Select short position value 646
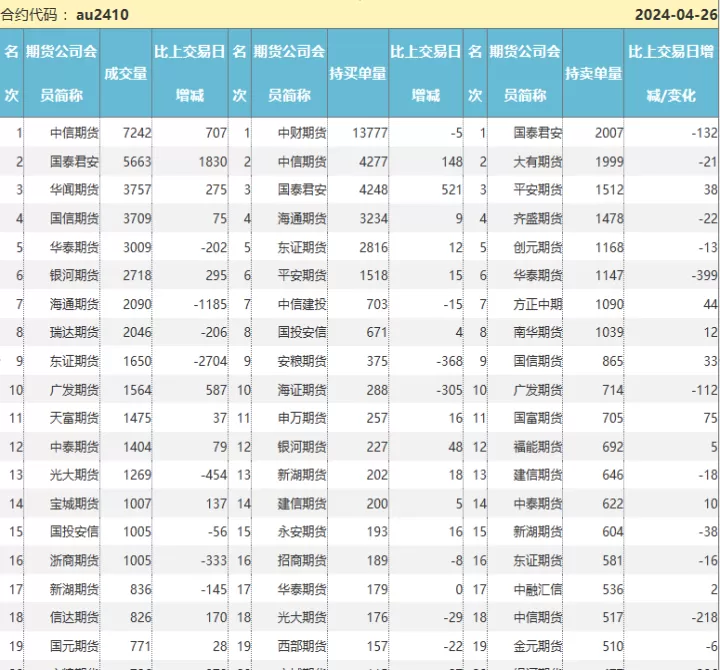Image resolution: width=720 pixels, height=670 pixels. 613,475
